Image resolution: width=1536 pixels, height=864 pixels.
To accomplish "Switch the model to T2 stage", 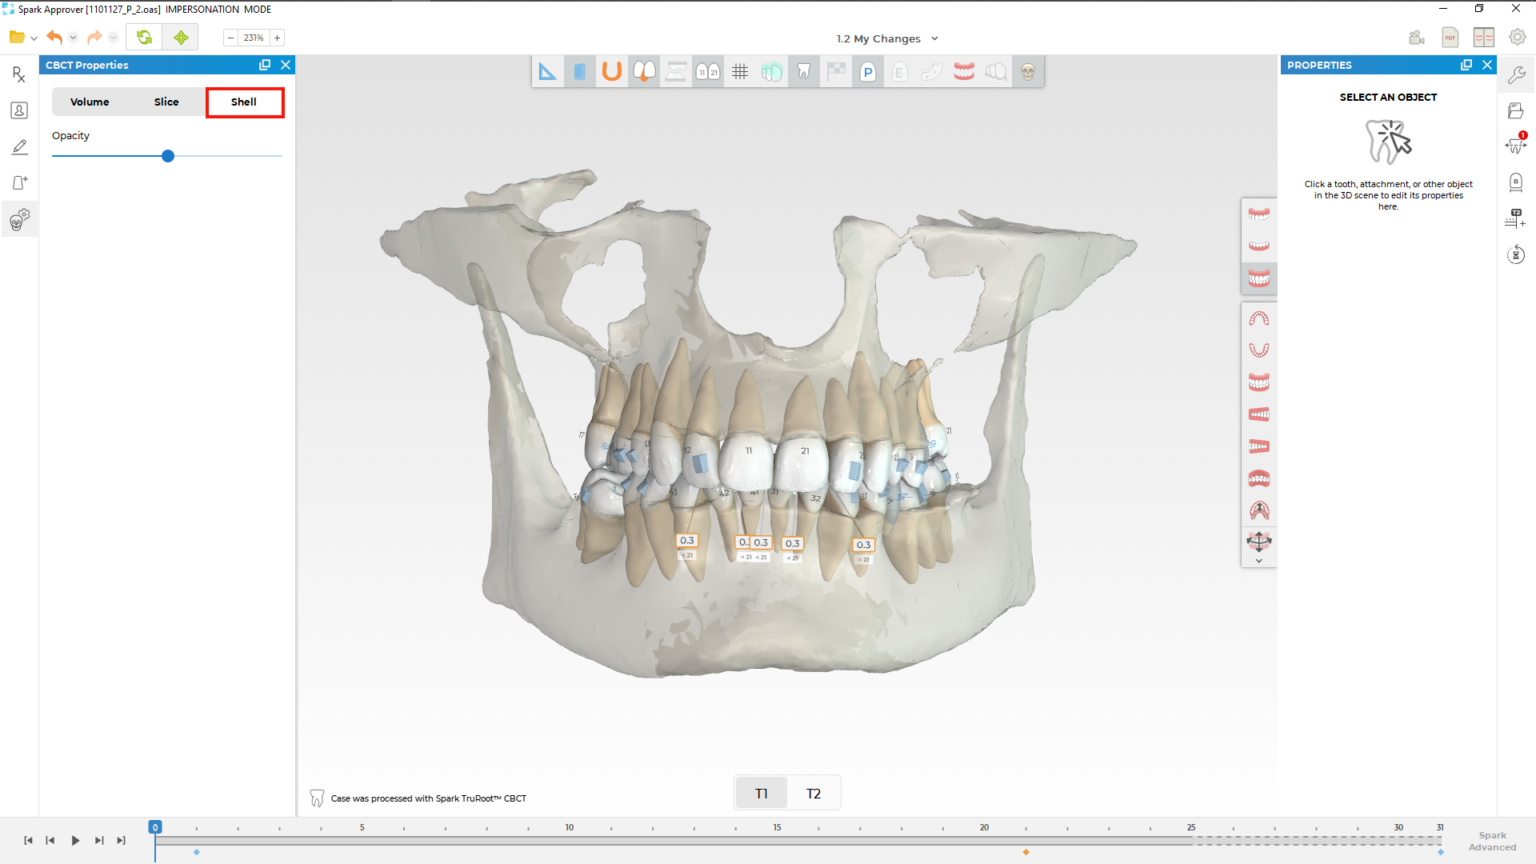I will (x=813, y=792).
